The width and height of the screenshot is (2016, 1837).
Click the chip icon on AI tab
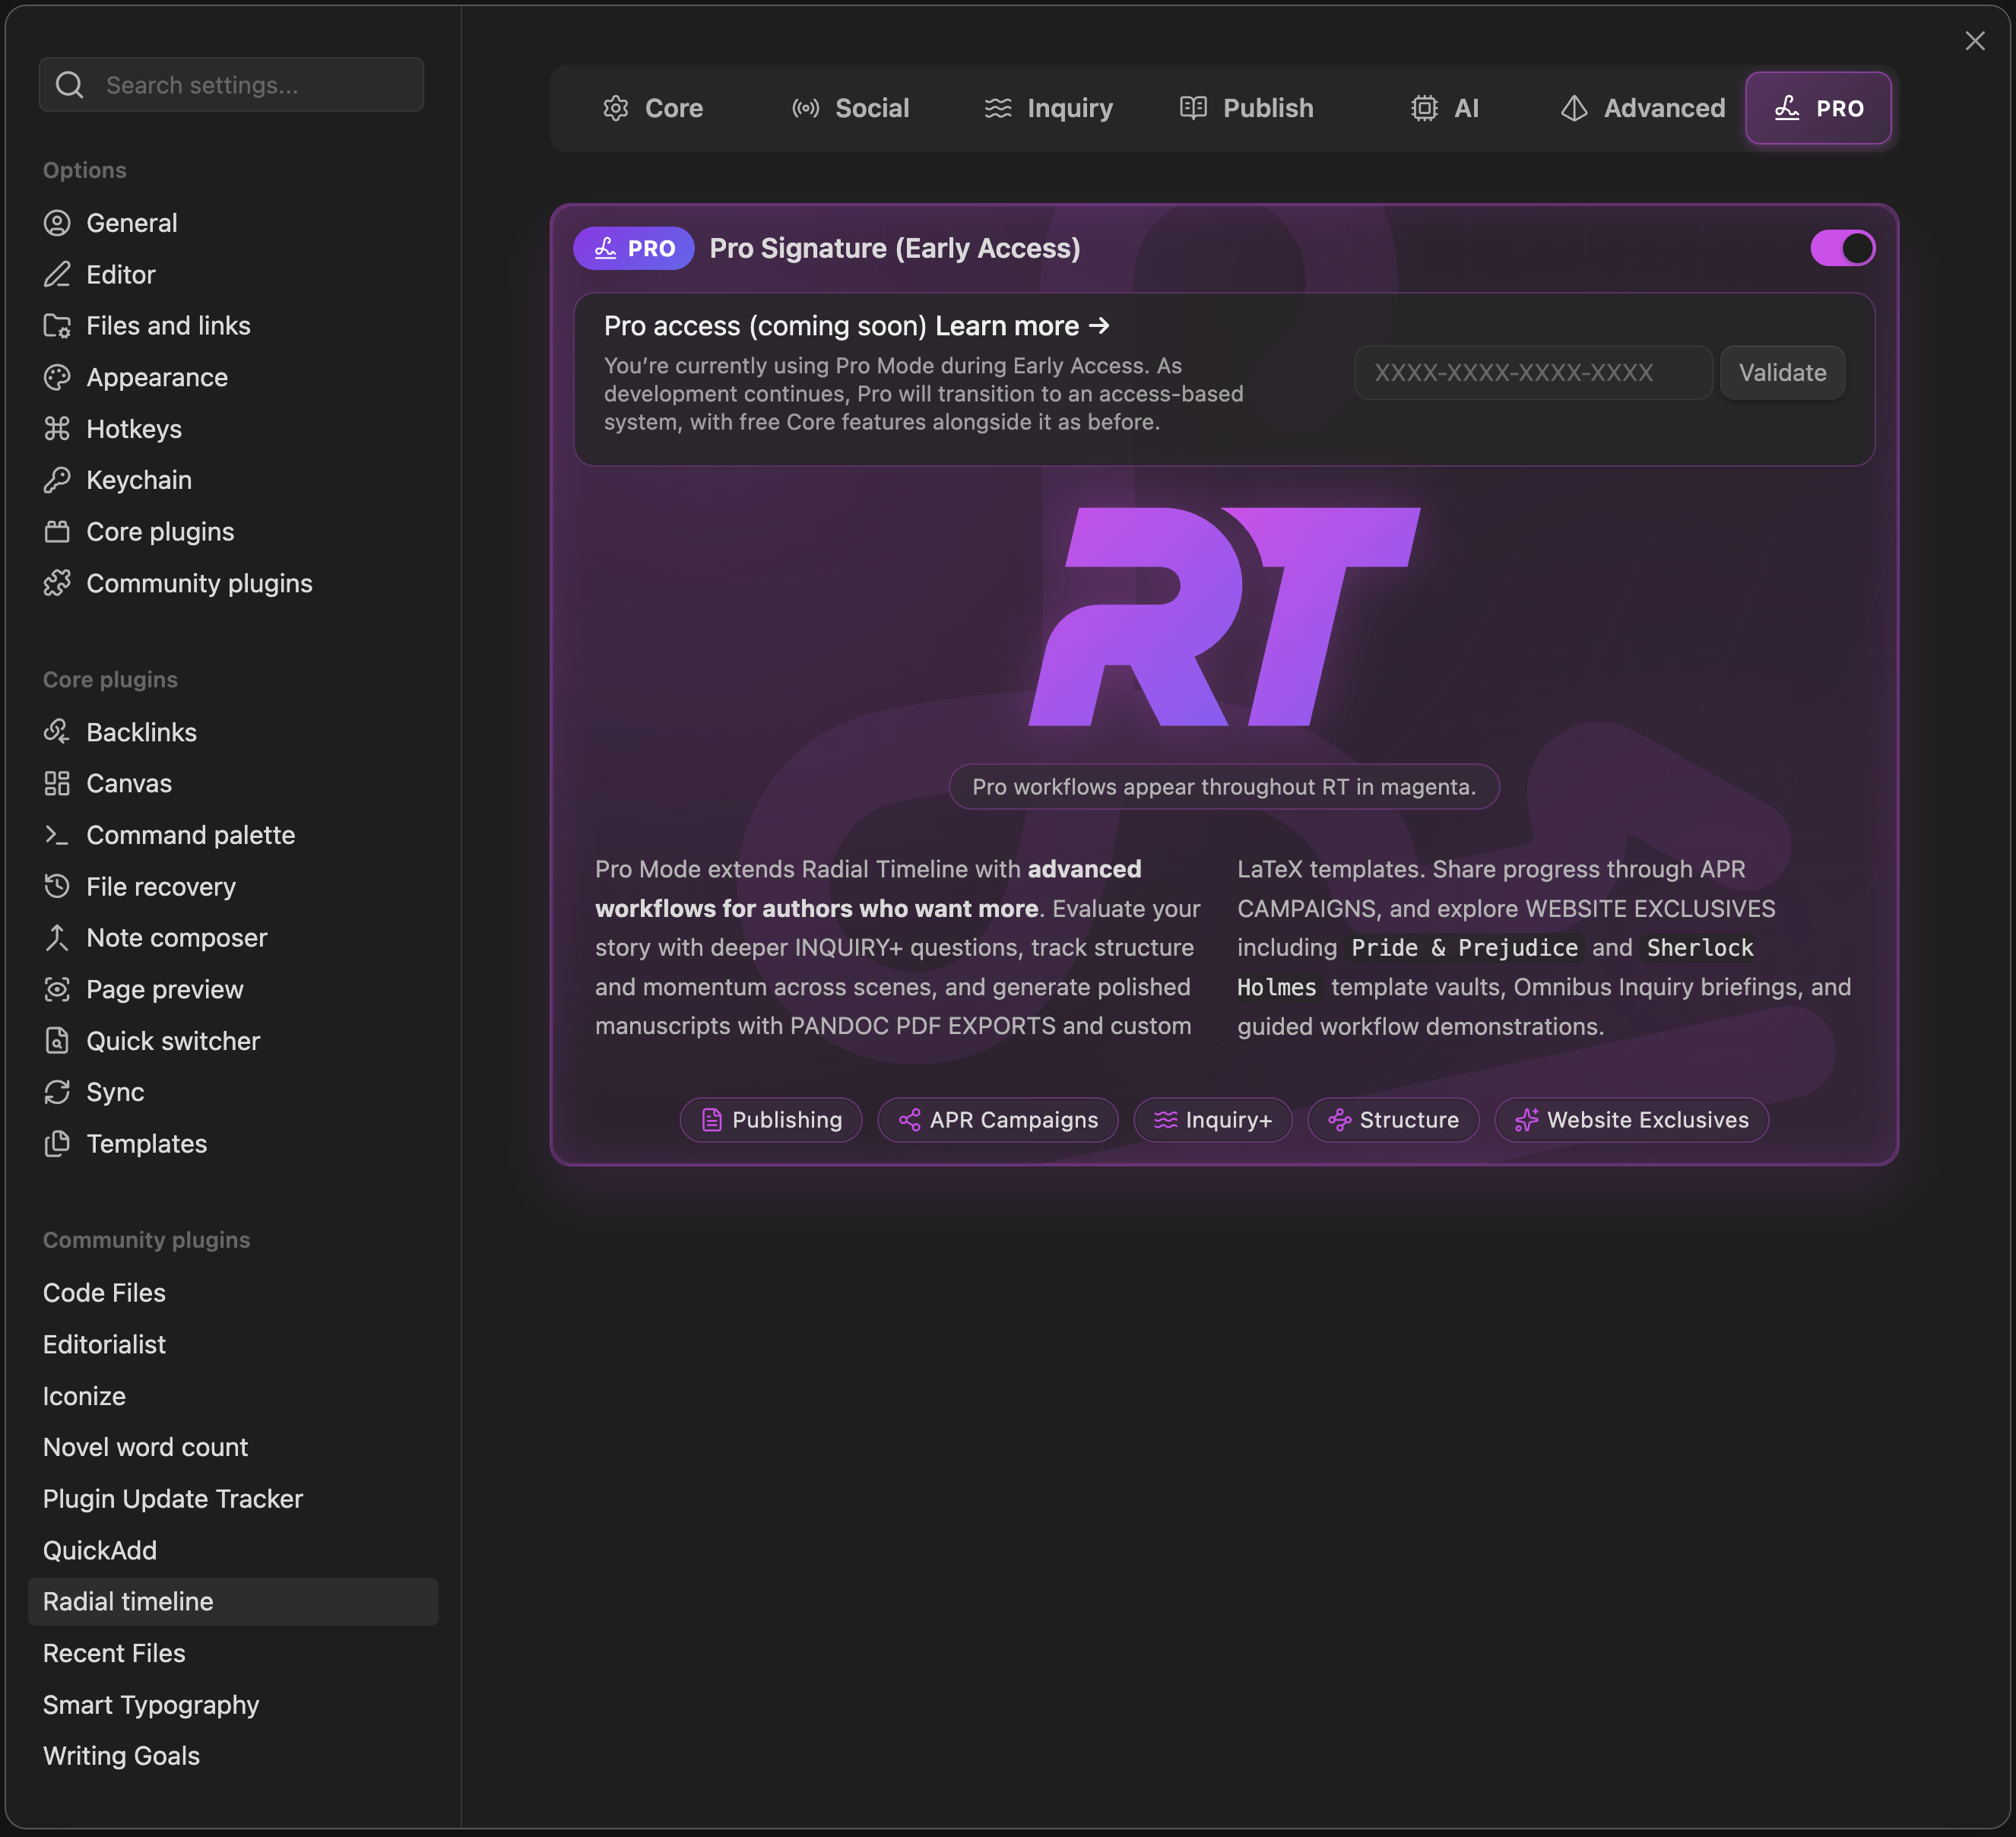pyautogui.click(x=1425, y=108)
